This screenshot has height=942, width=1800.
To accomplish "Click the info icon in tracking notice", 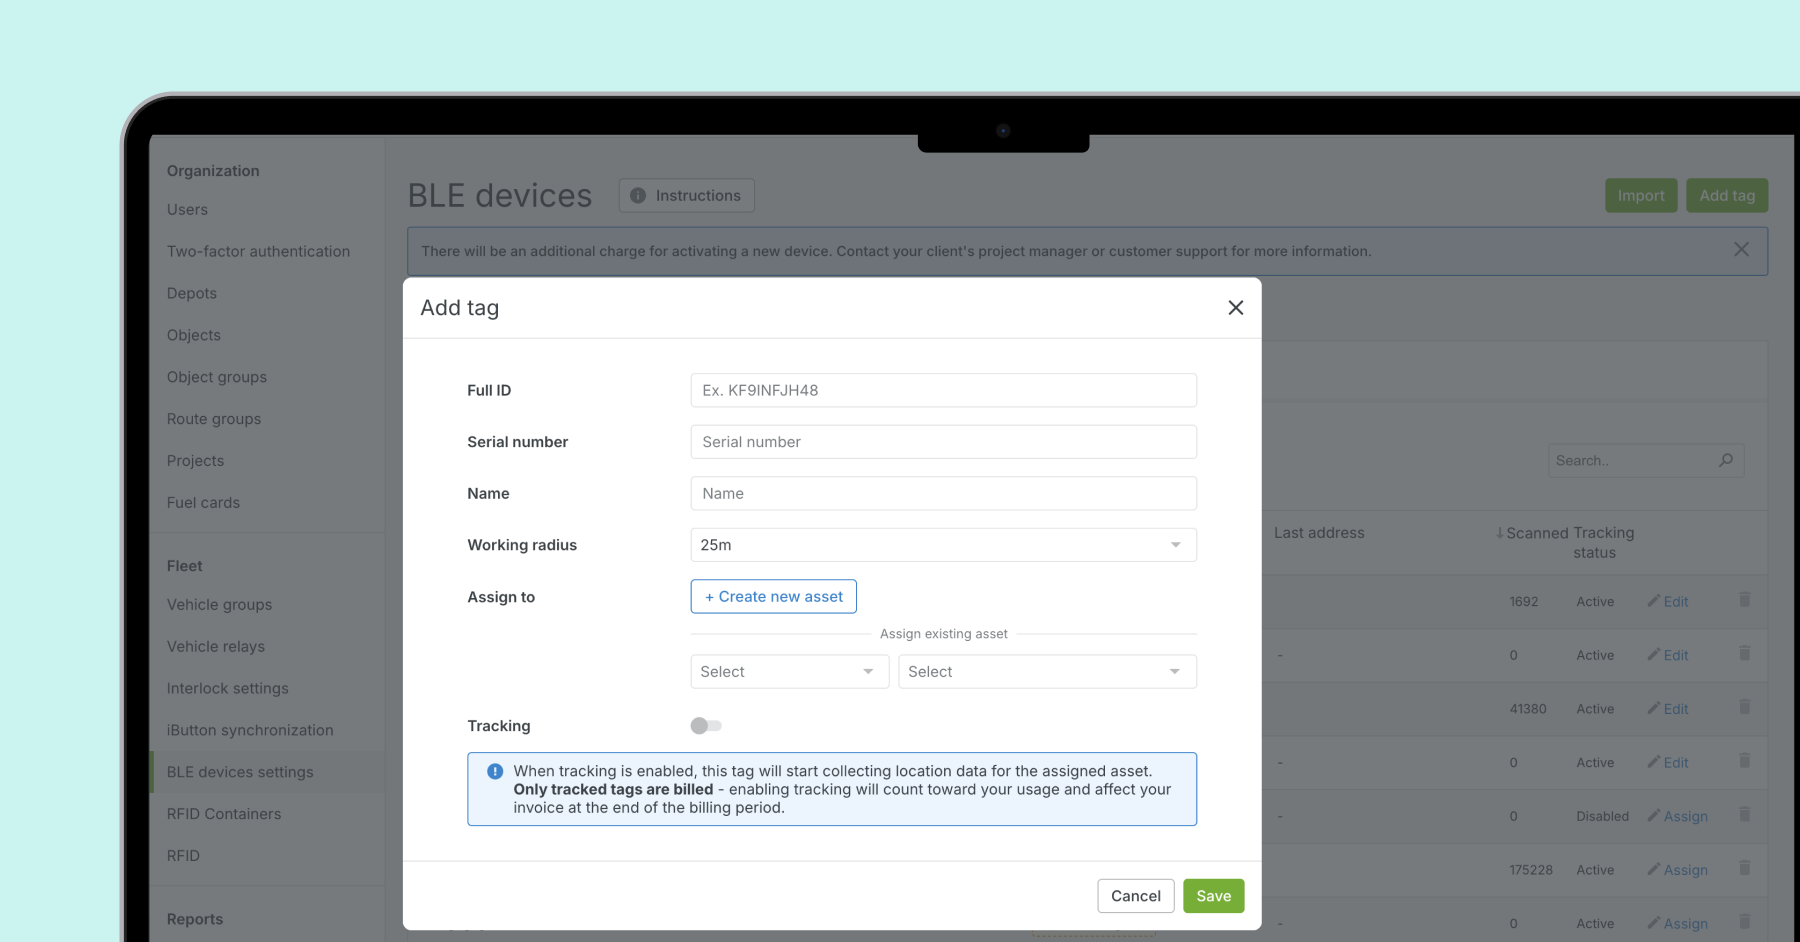I will pos(495,772).
